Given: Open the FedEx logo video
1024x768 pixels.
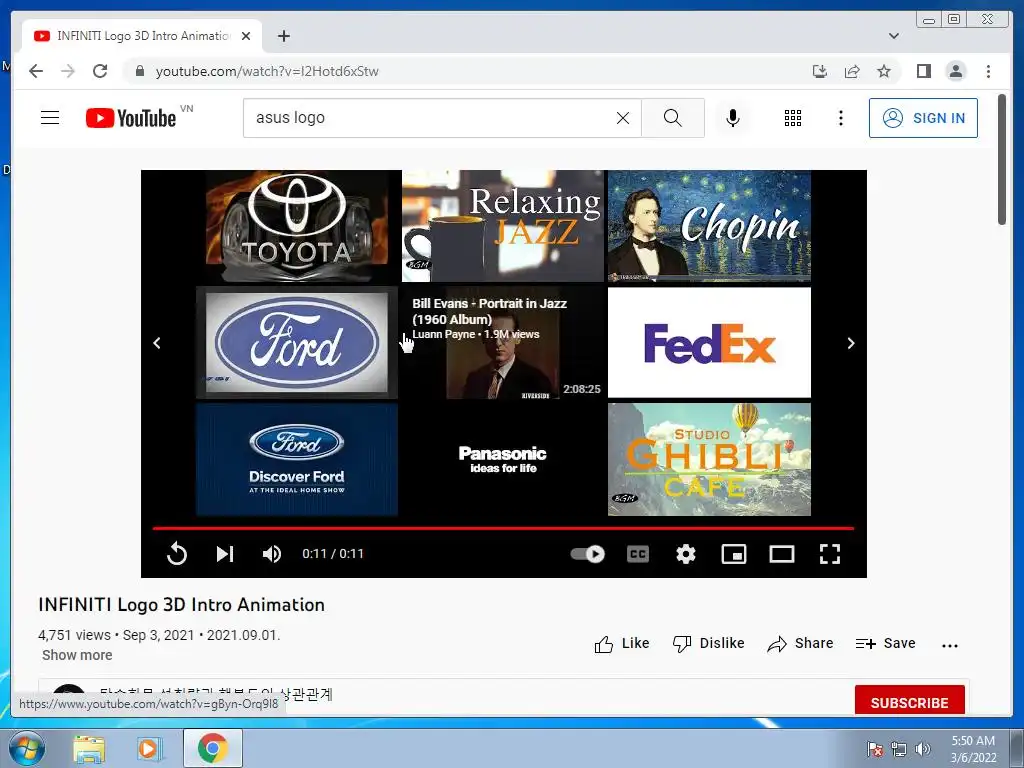Looking at the screenshot, I should [x=709, y=342].
